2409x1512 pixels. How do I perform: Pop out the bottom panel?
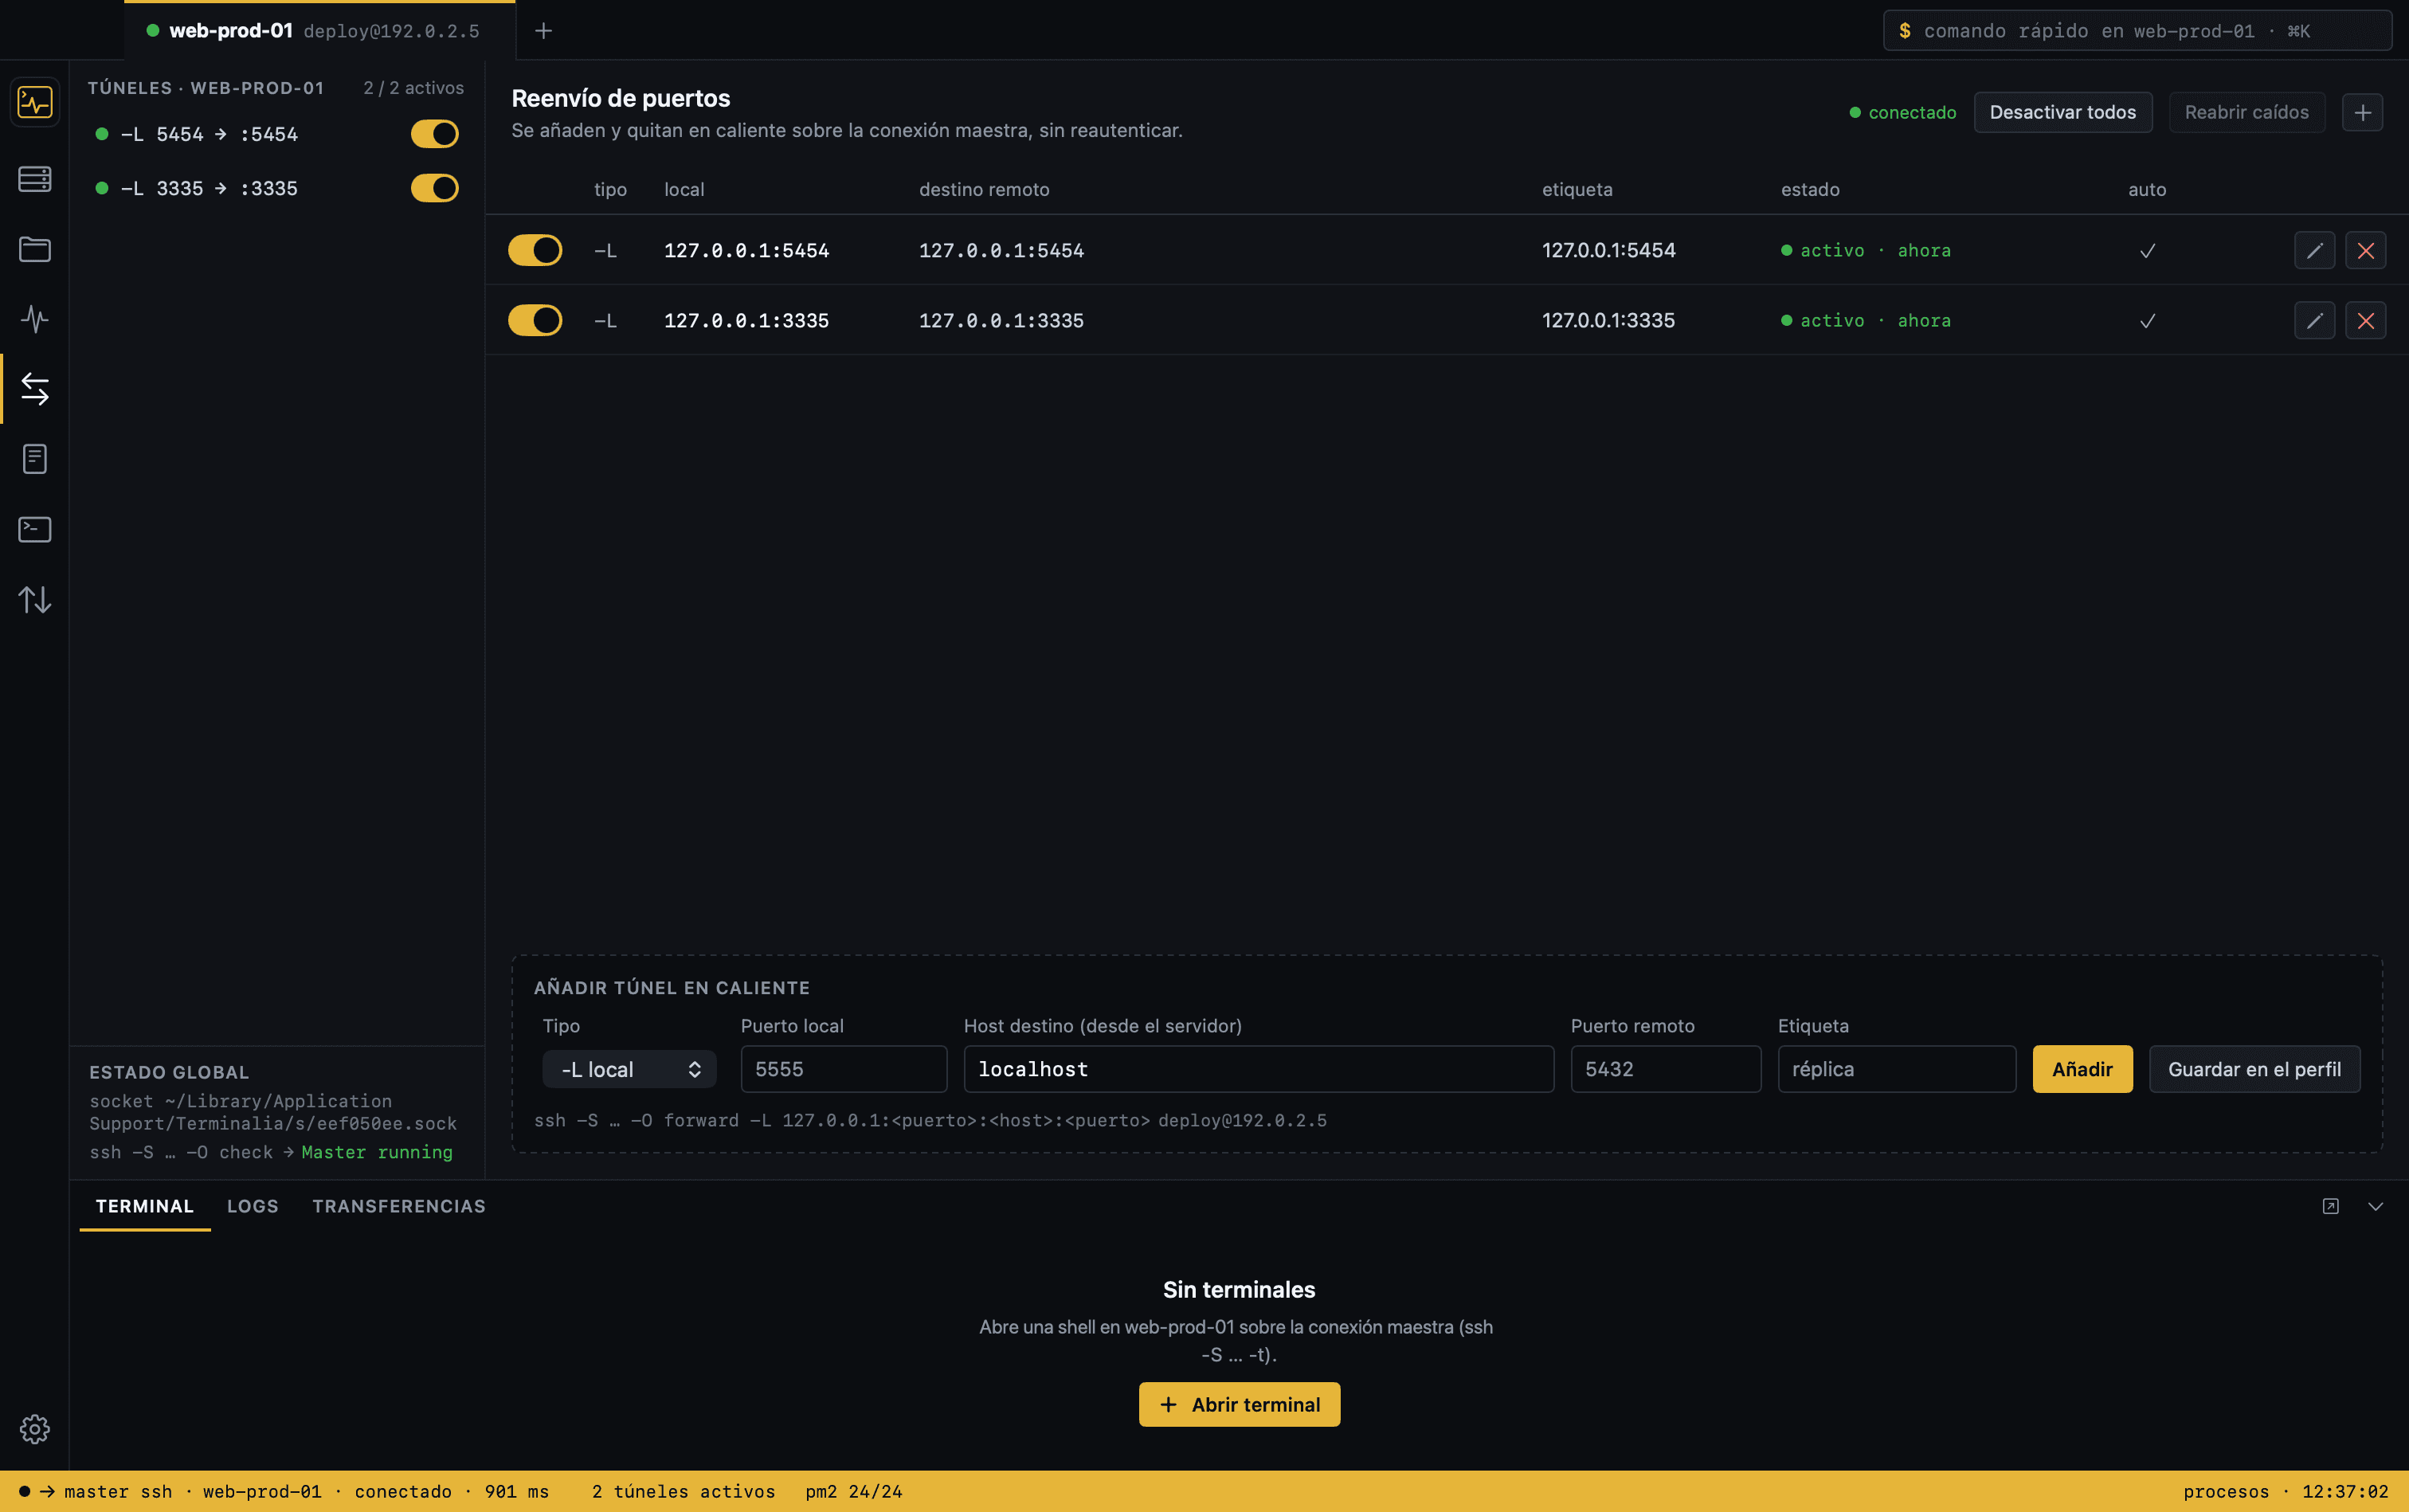pyautogui.click(x=2331, y=1206)
